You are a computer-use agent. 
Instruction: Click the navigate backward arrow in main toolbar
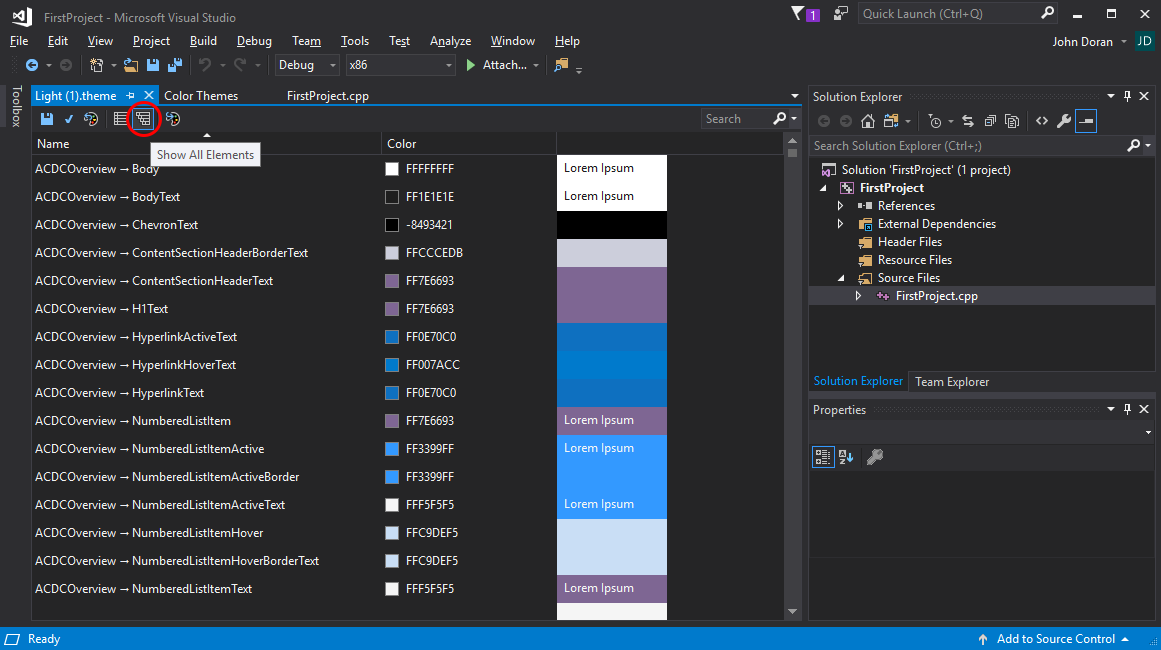point(32,65)
